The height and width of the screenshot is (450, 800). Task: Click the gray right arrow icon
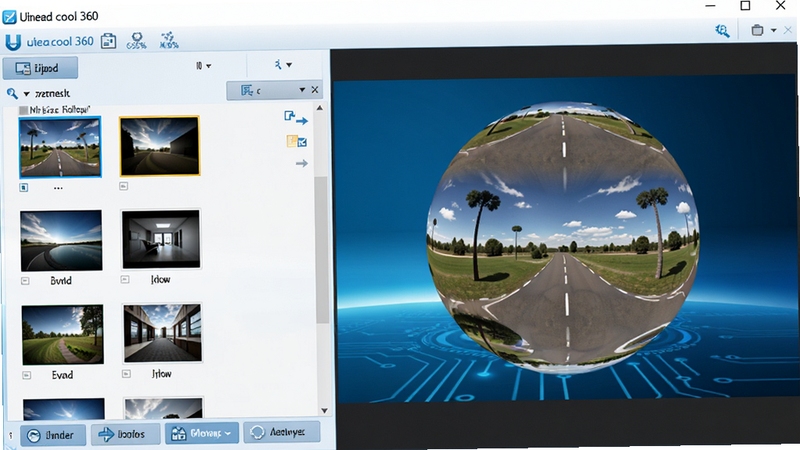302,163
